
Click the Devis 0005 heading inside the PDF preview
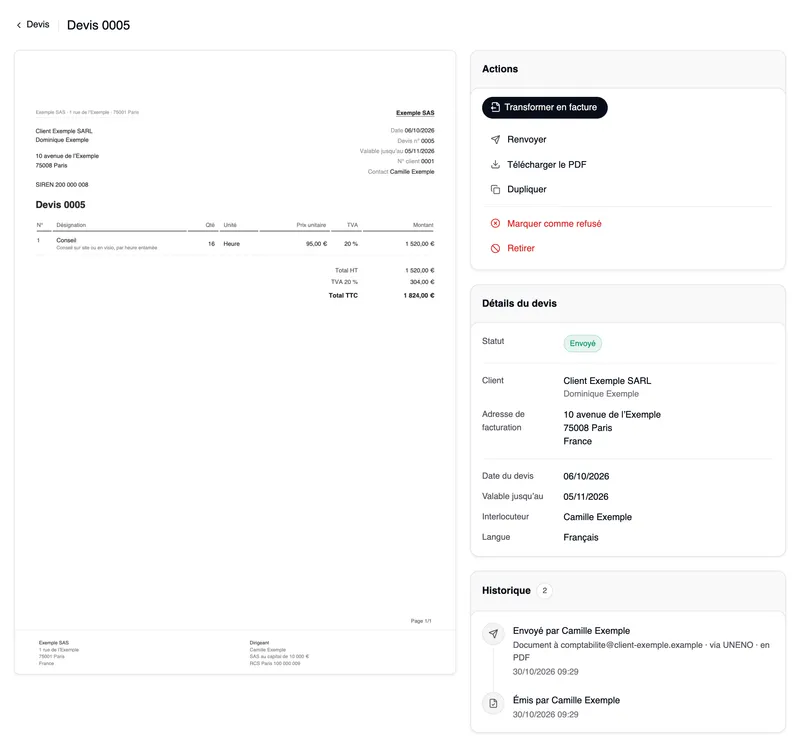click(60, 205)
